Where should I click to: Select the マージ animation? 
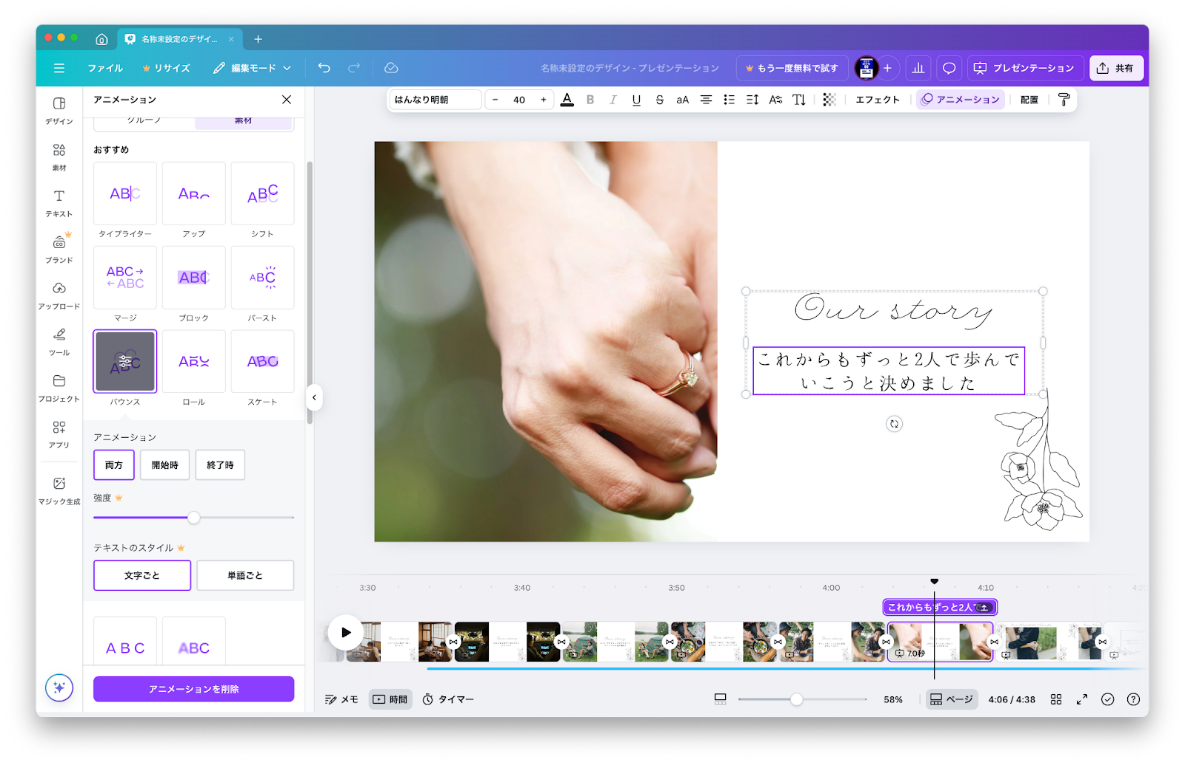pos(125,277)
